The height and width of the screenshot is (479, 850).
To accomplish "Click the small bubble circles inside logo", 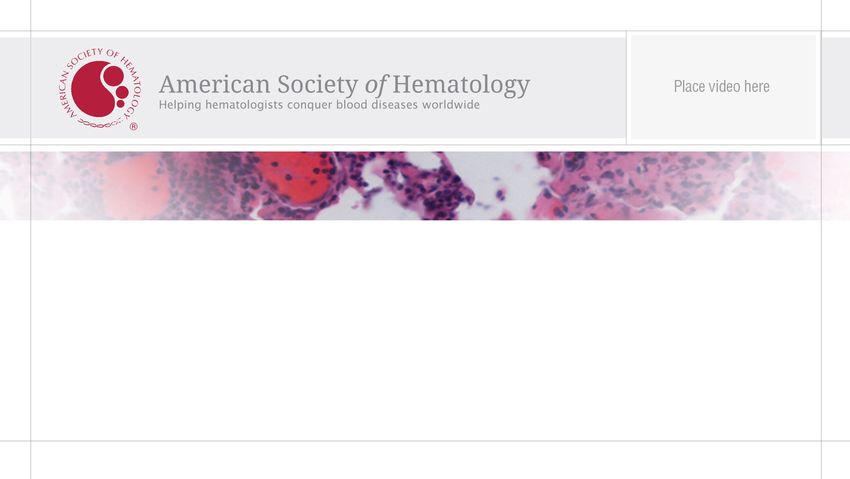I will (x=118, y=85).
